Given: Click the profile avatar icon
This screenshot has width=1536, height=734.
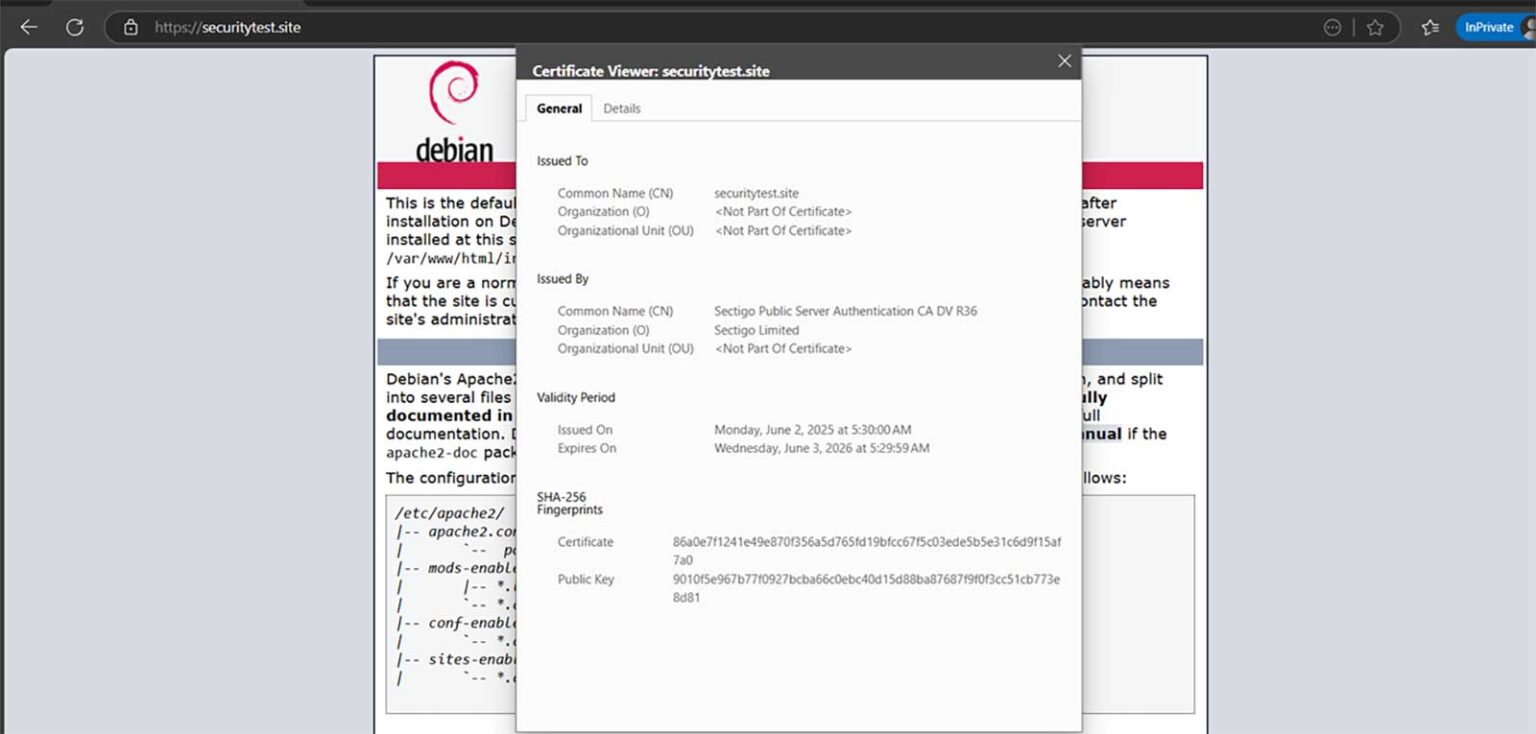Looking at the screenshot, I should tap(1528, 27).
